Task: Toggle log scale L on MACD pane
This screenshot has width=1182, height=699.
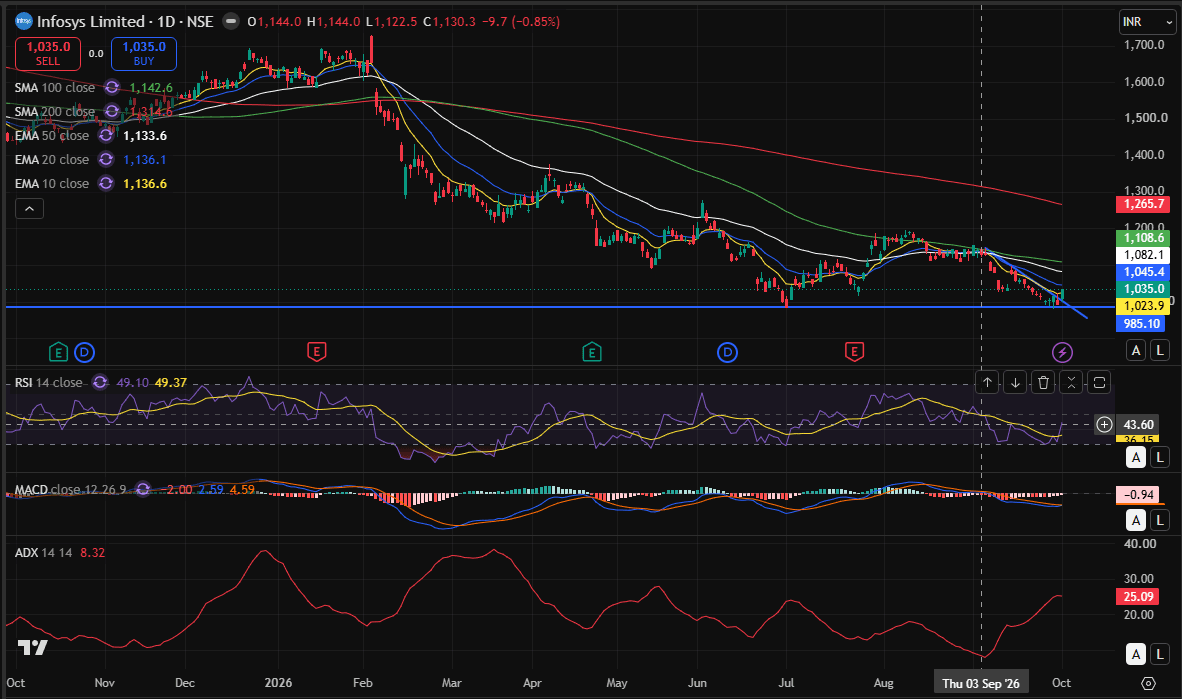Action: click(x=1159, y=520)
